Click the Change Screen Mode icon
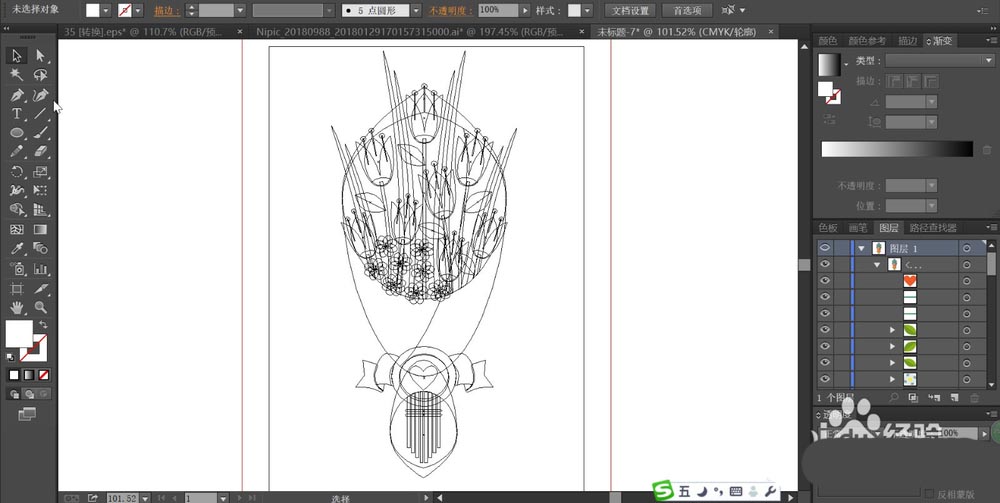This screenshot has width=1000, height=503. coord(27,414)
